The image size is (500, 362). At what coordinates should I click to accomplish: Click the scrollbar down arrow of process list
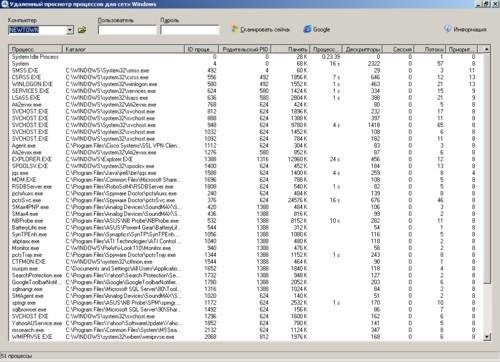[487, 337]
